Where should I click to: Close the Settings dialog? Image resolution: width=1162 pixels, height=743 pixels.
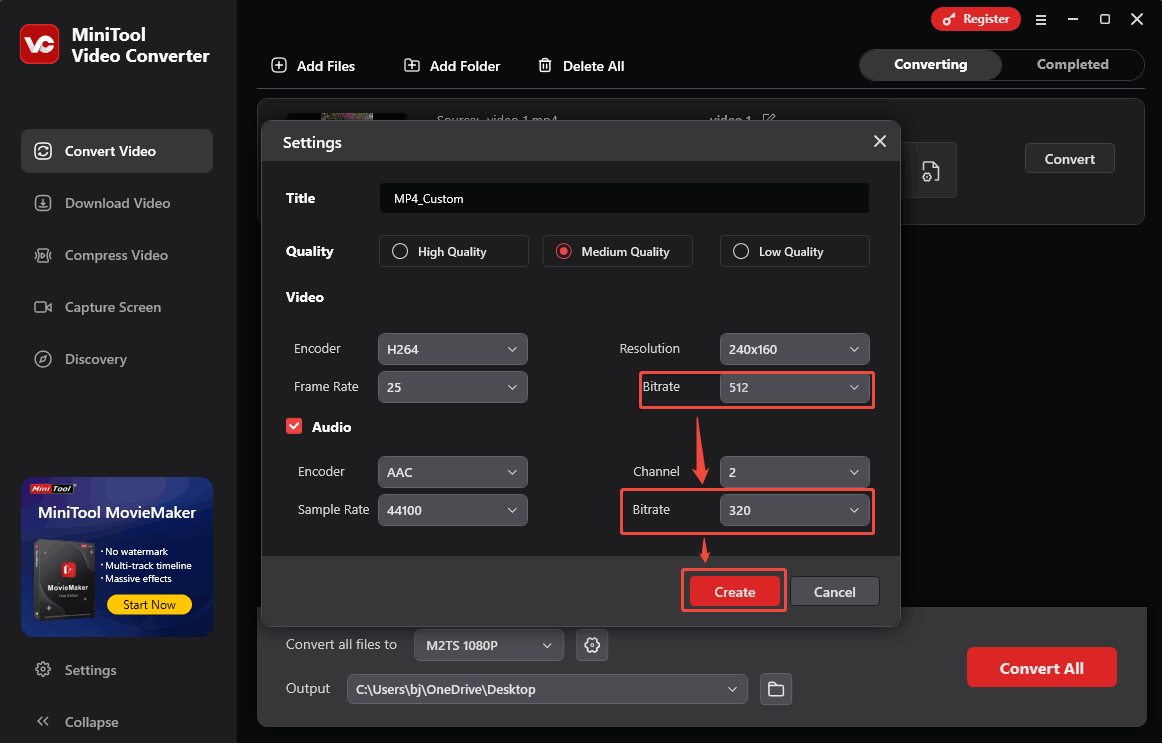click(880, 141)
